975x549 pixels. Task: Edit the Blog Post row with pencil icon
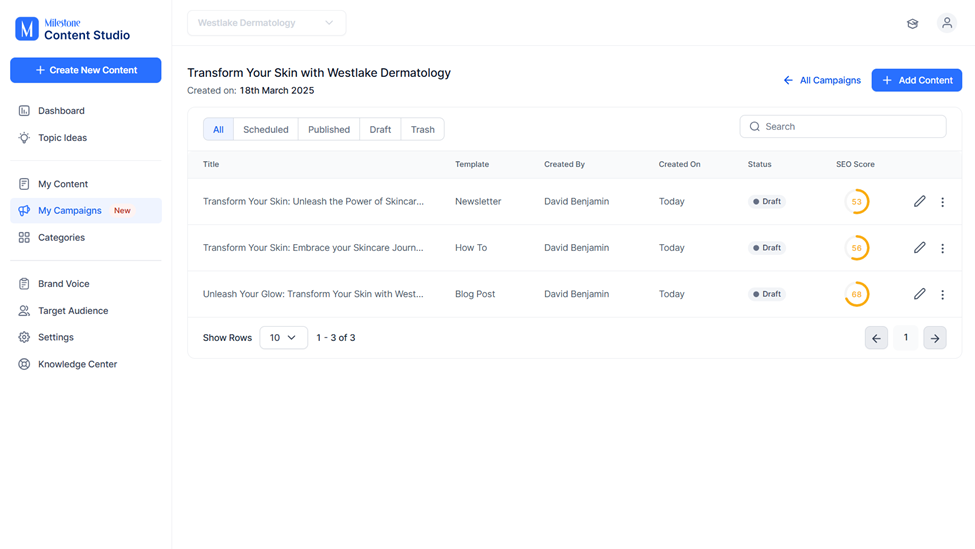click(919, 294)
